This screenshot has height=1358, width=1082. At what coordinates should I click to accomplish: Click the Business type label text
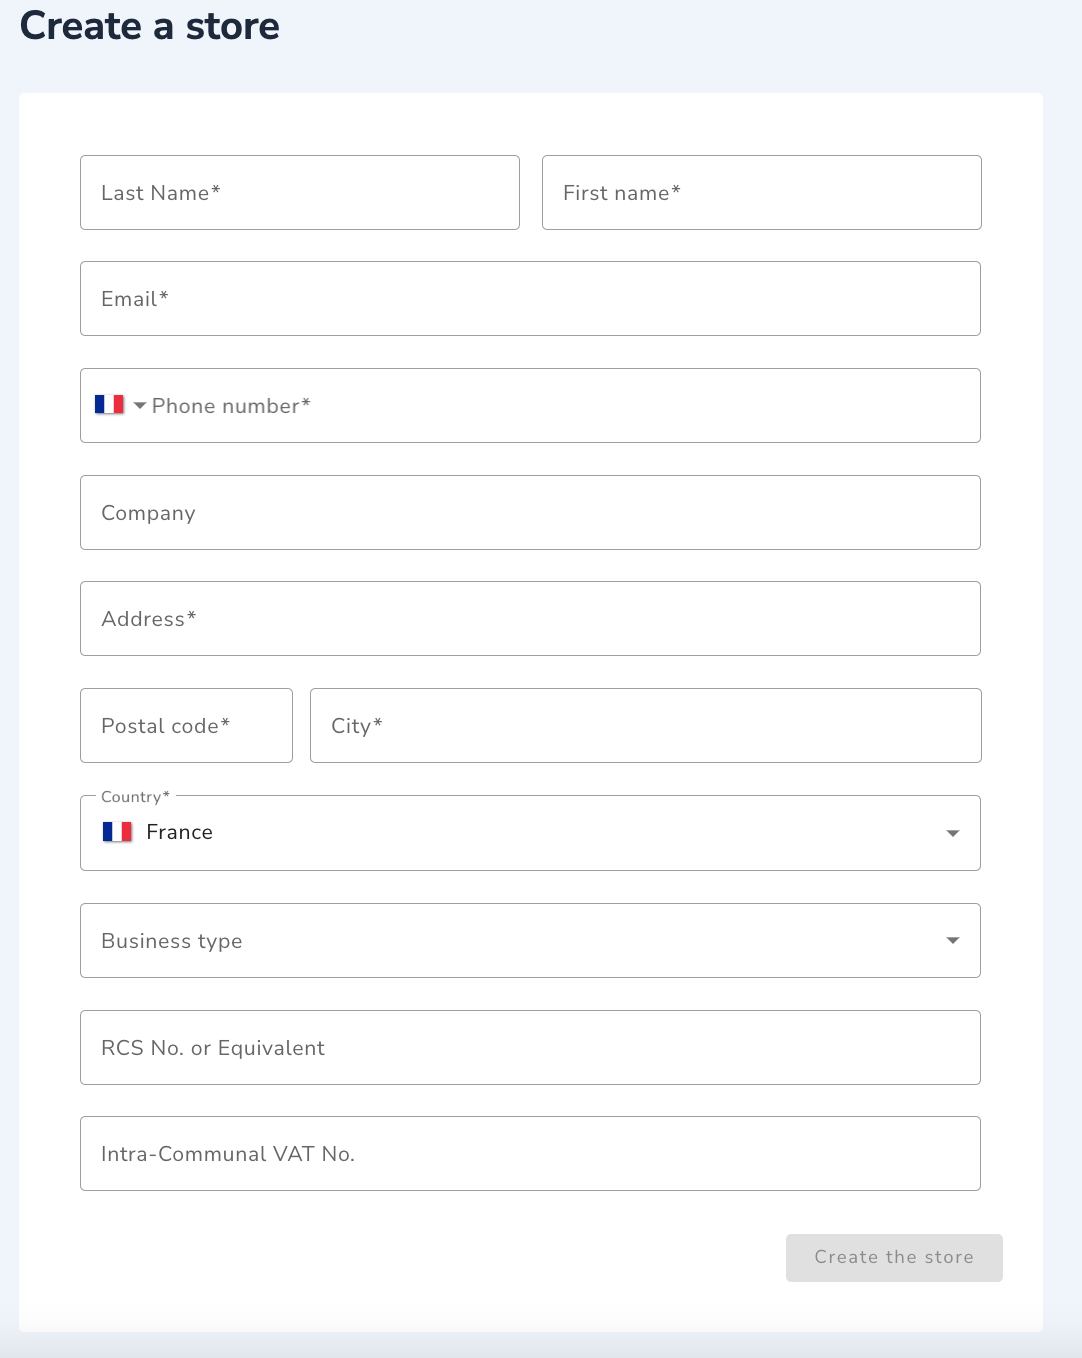172,941
